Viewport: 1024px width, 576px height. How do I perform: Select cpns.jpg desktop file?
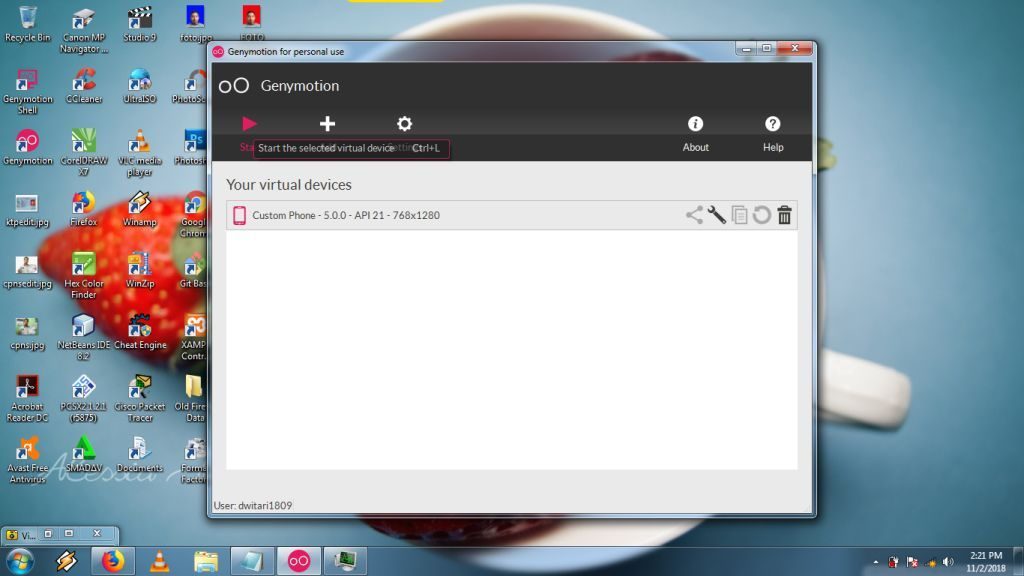click(27, 332)
